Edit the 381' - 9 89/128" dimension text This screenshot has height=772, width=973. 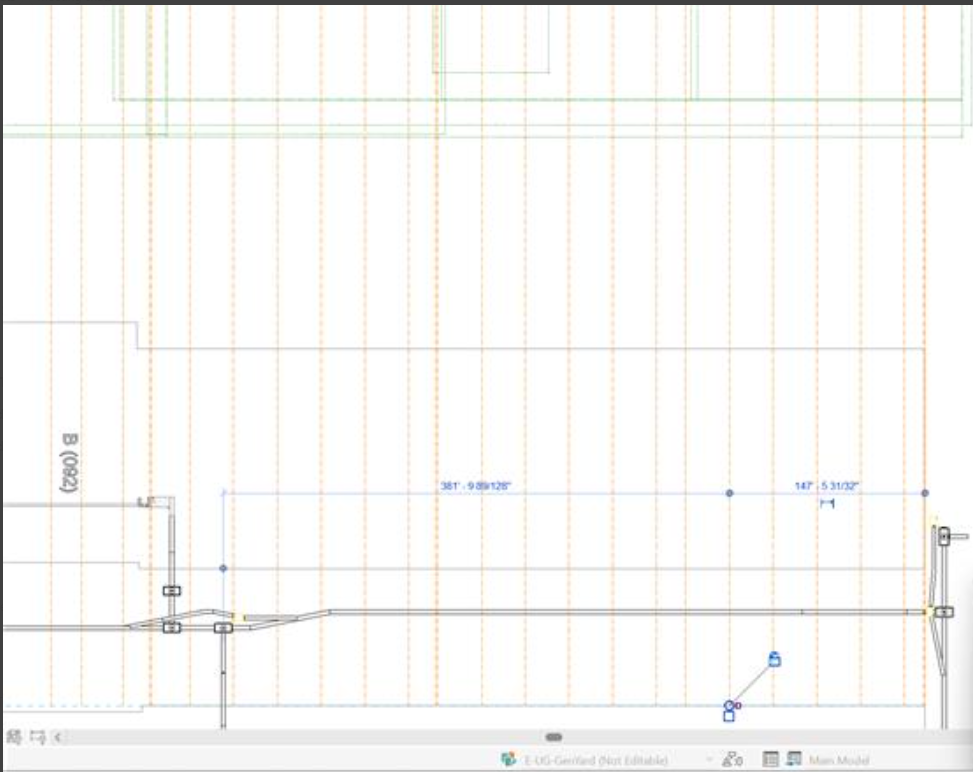(x=475, y=486)
